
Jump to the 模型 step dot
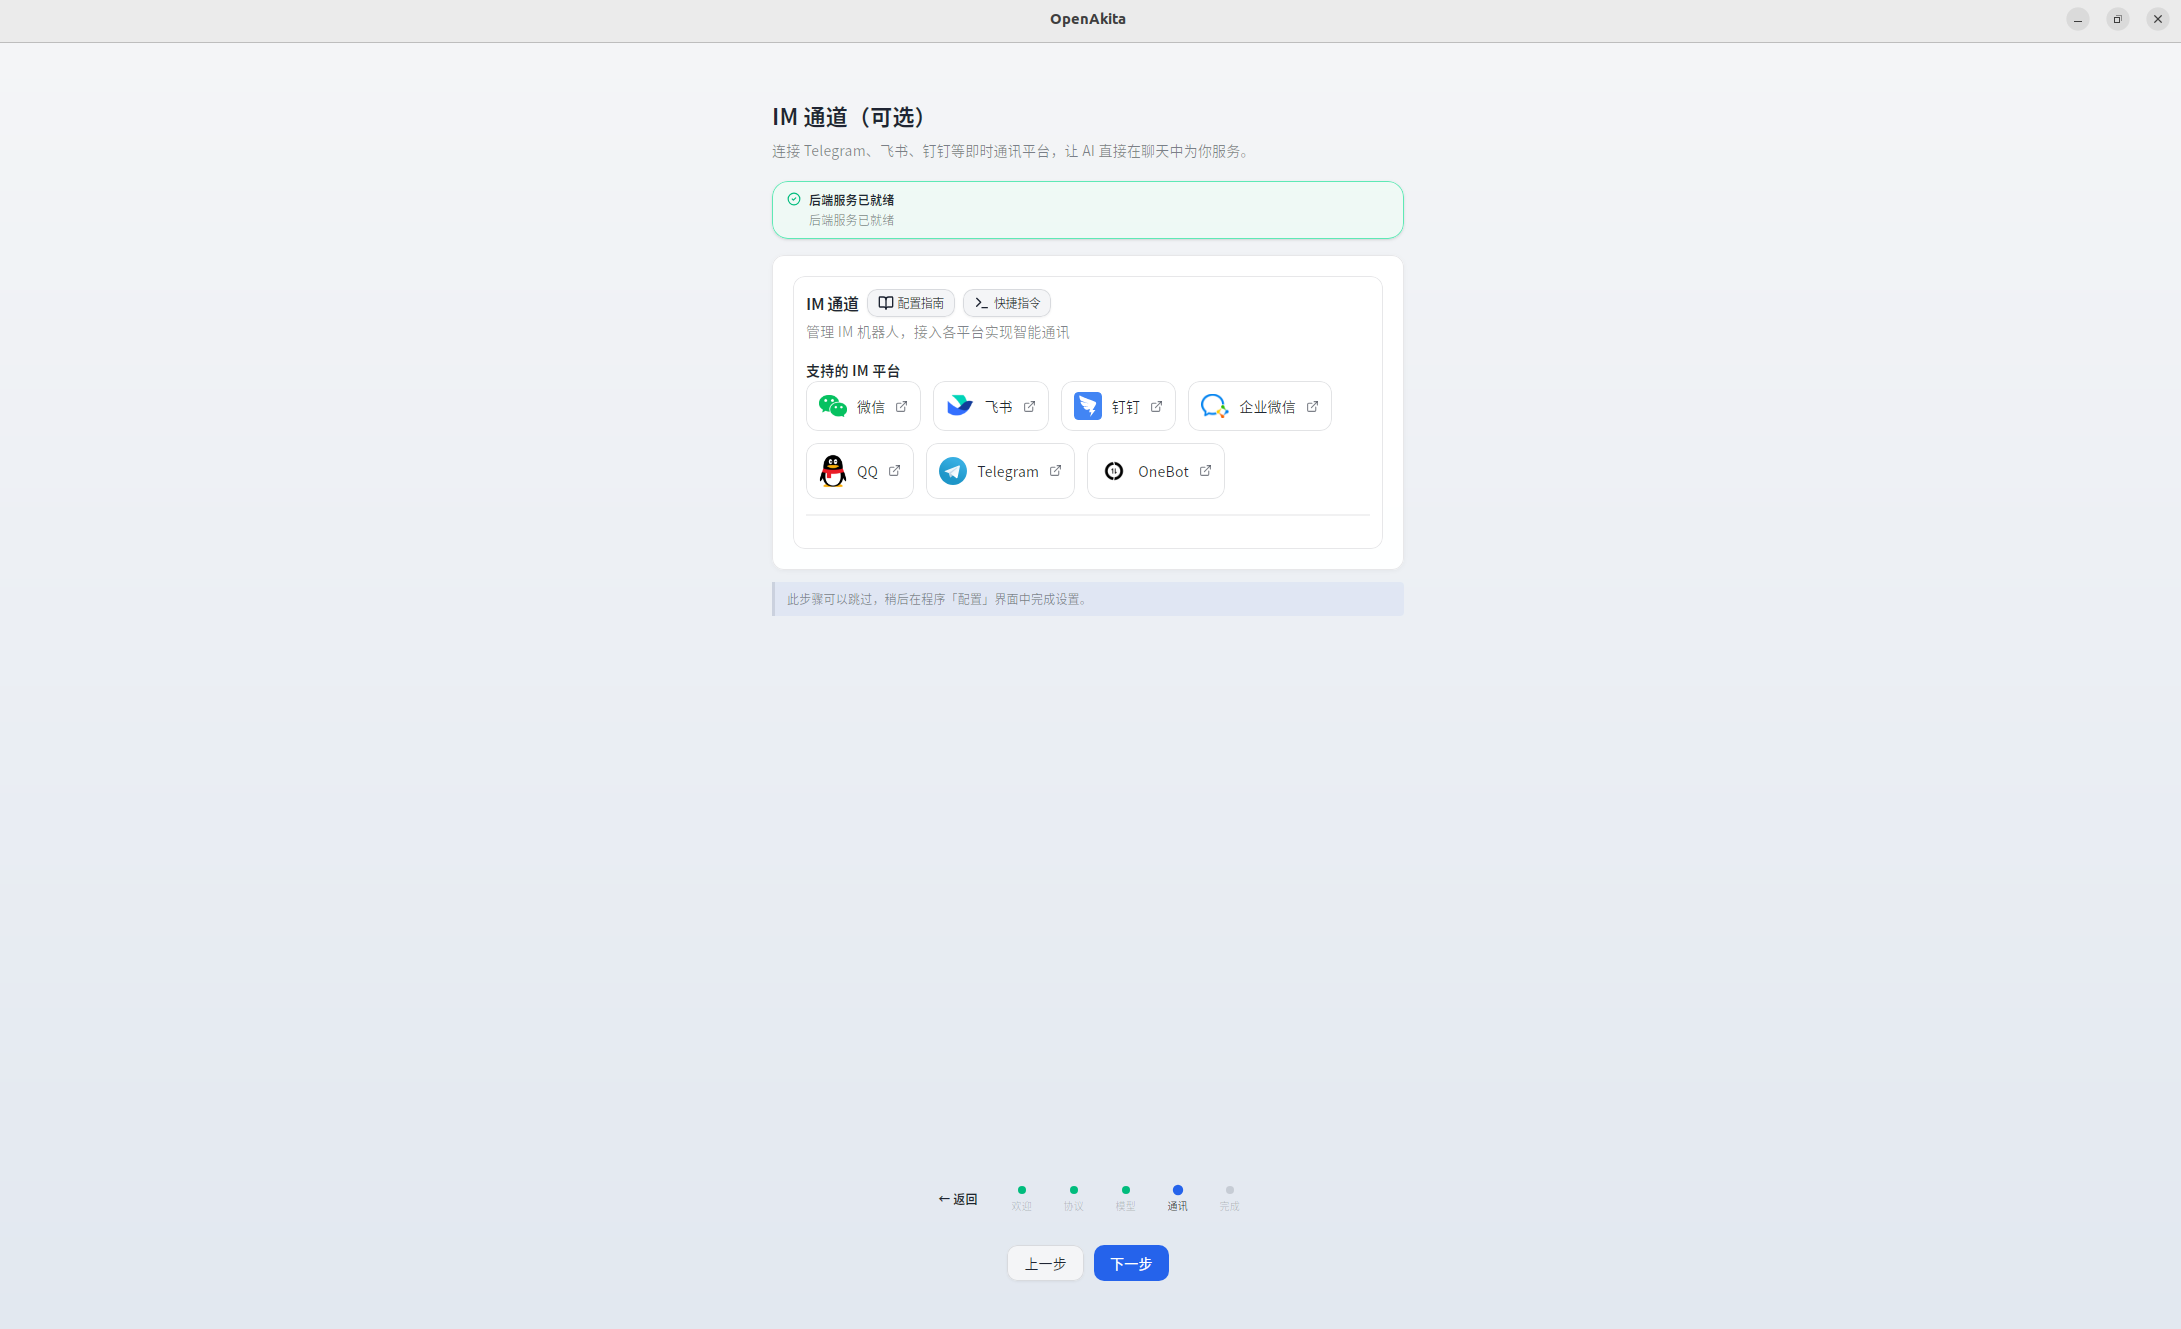pyautogui.click(x=1125, y=1190)
